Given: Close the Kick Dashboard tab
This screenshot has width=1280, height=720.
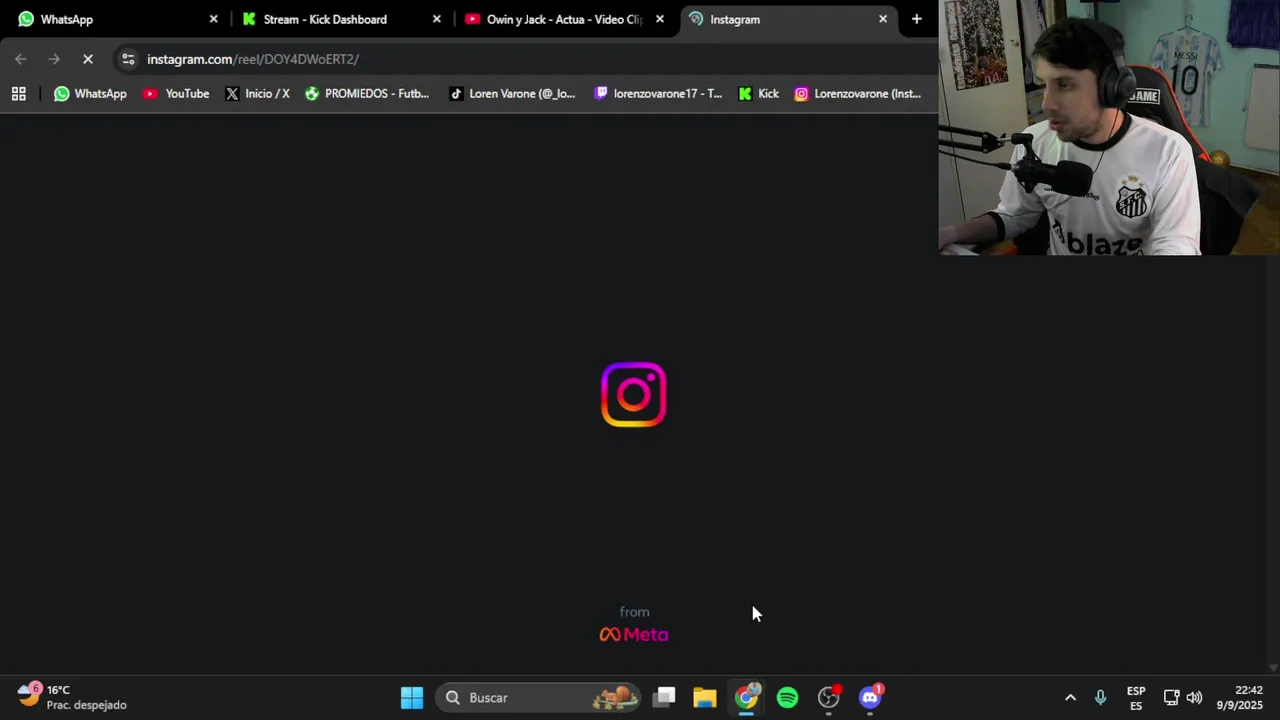Looking at the screenshot, I should tap(436, 19).
